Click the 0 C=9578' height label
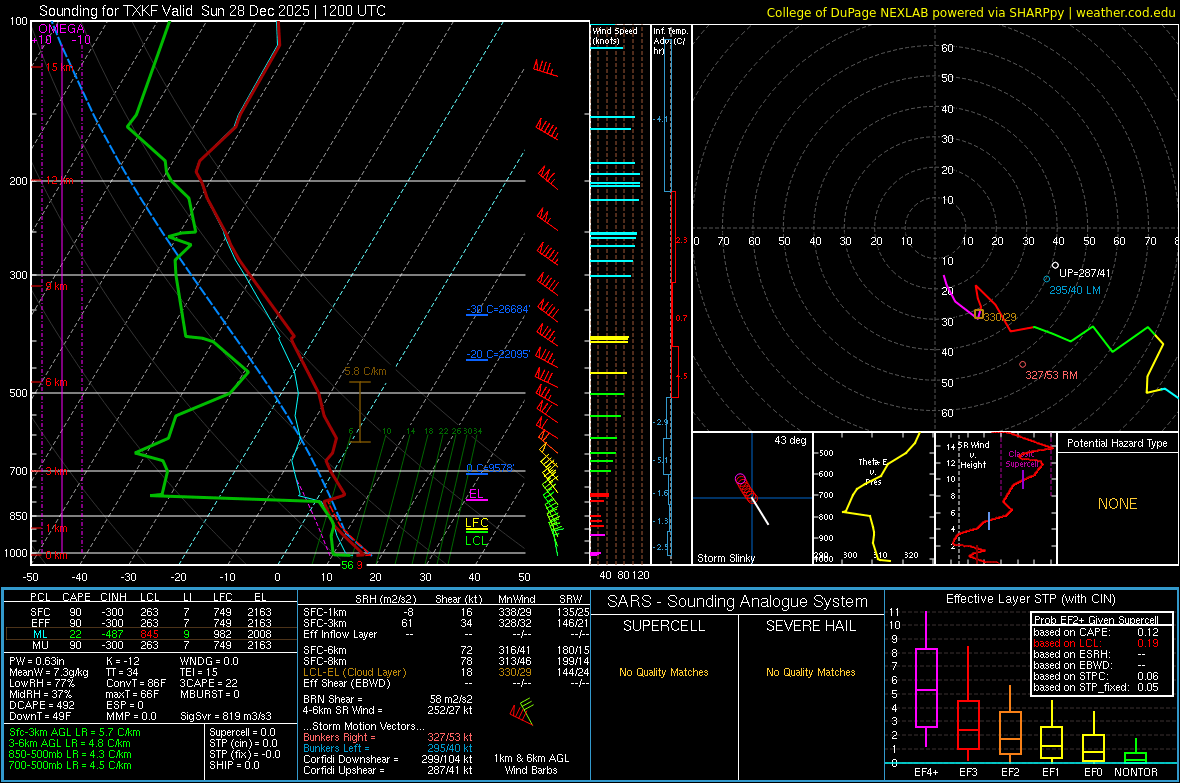 pos(491,468)
